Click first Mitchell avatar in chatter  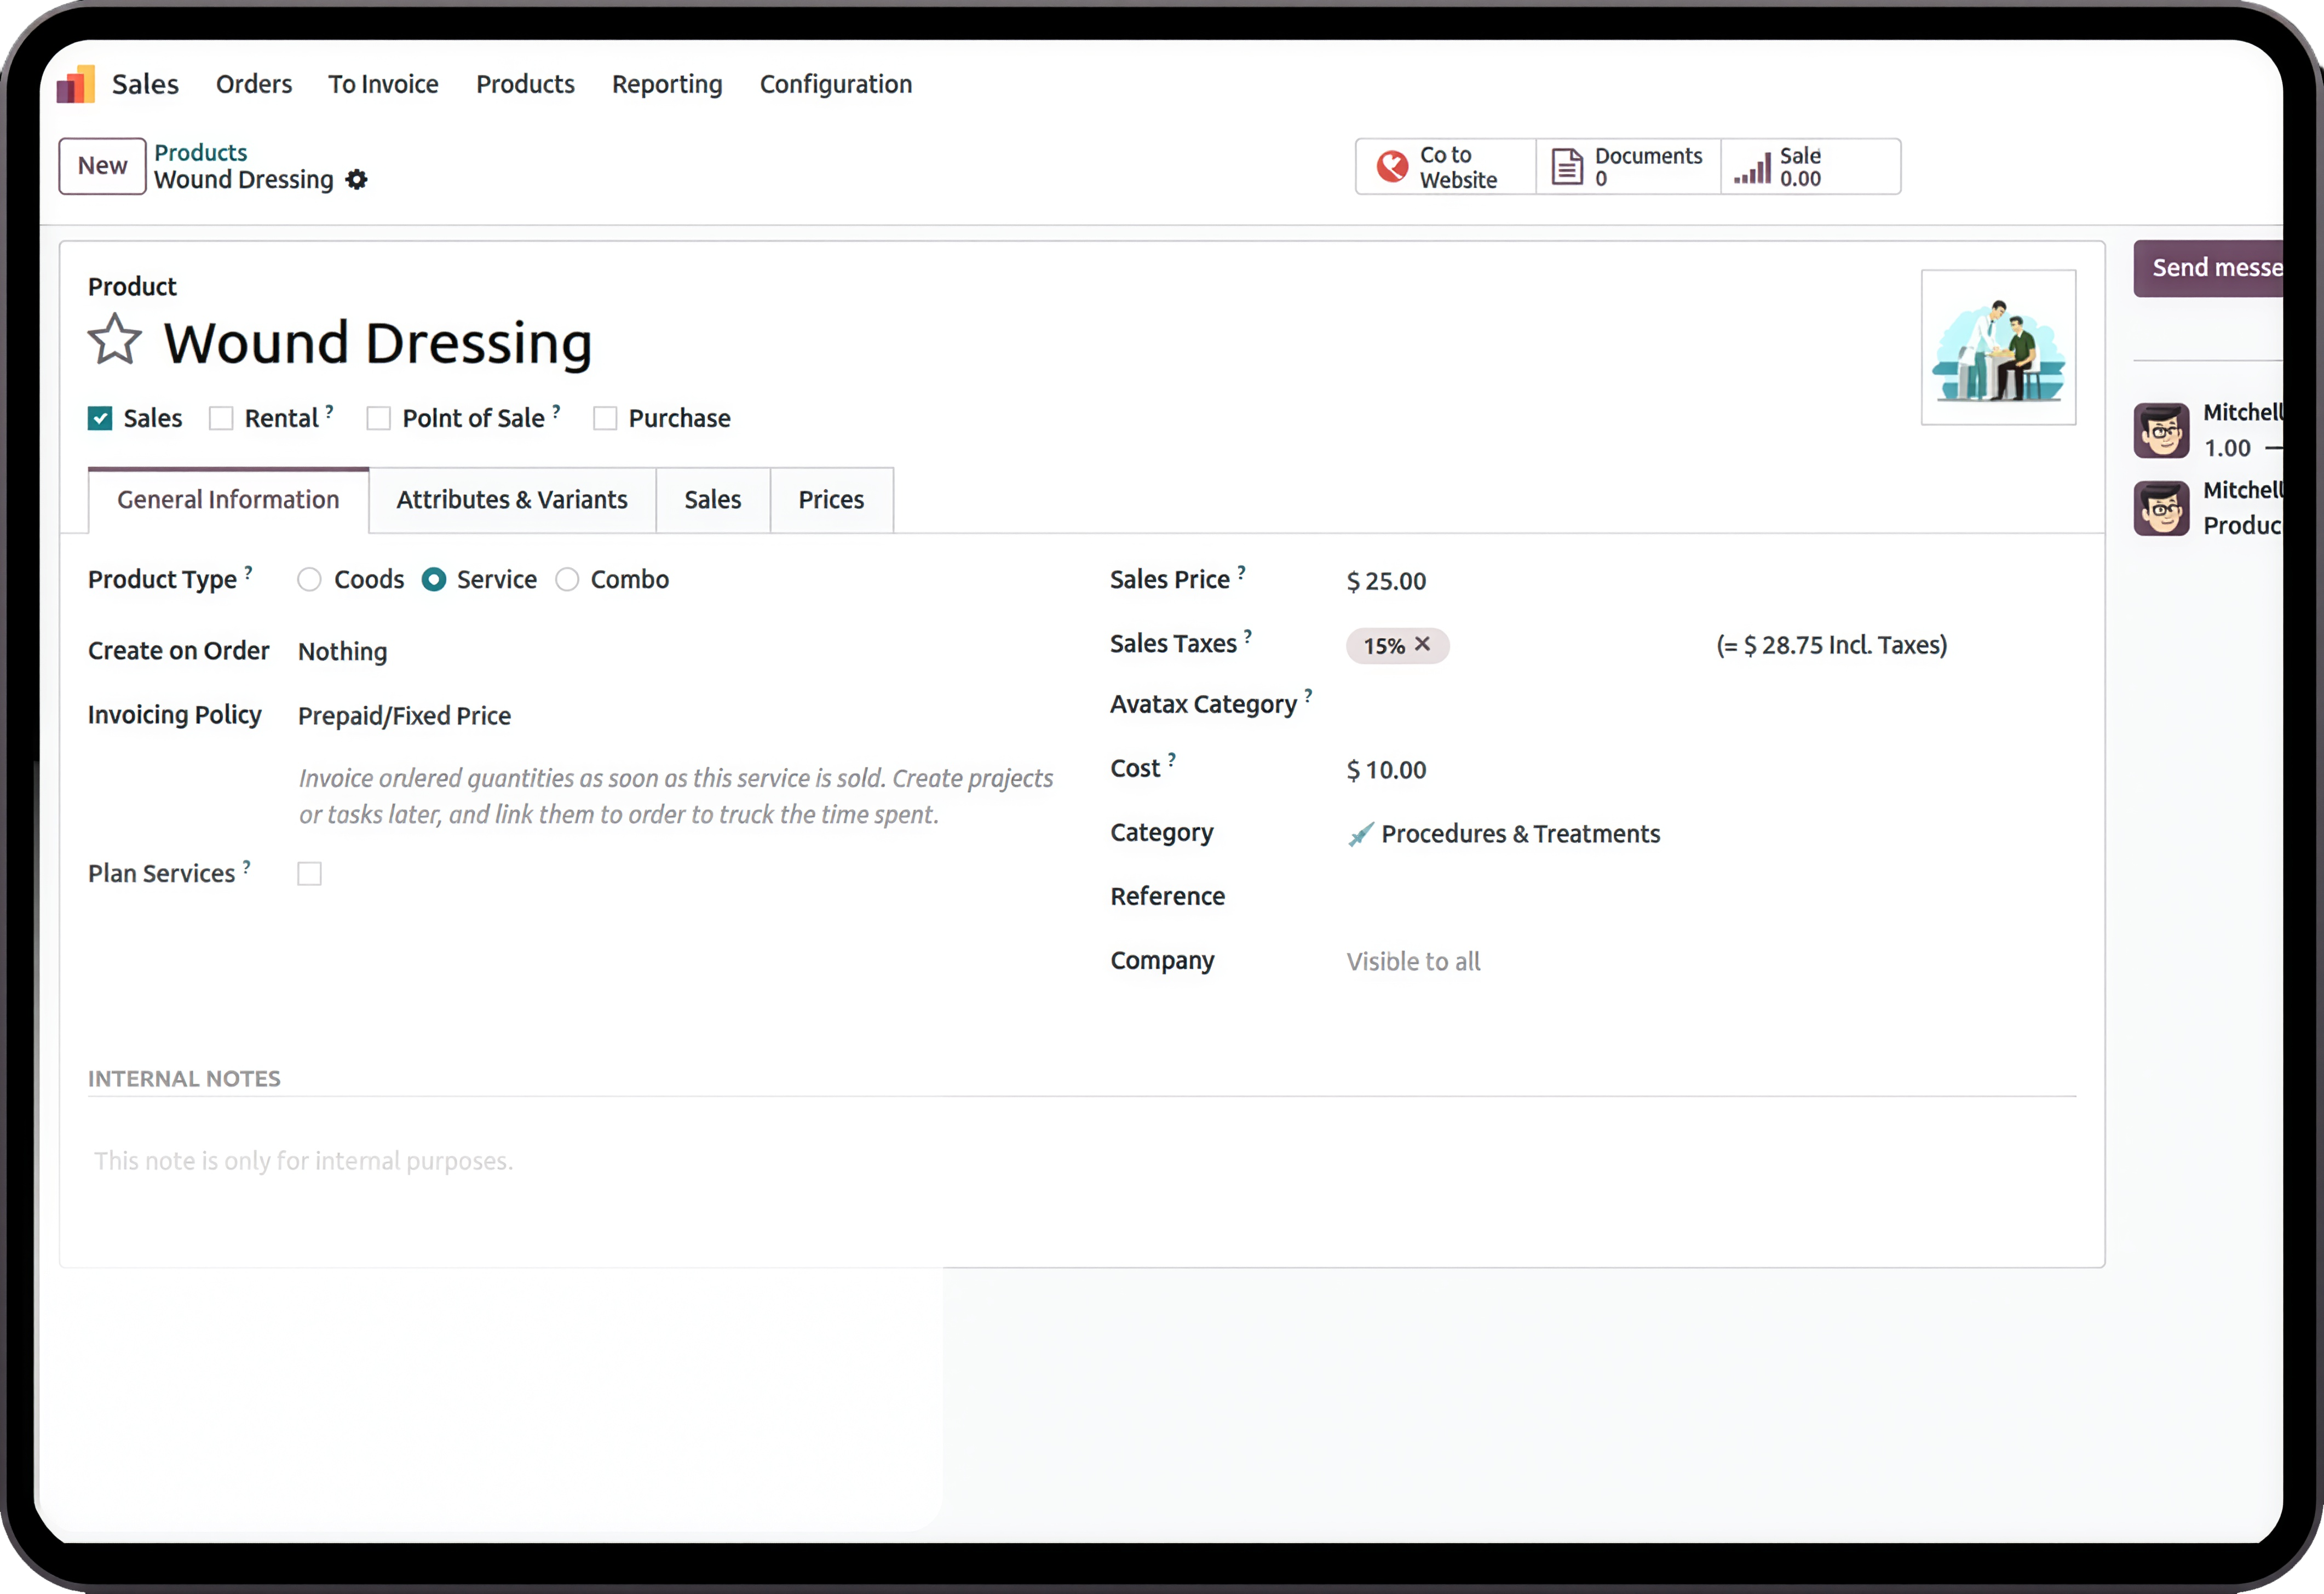pos(2161,431)
